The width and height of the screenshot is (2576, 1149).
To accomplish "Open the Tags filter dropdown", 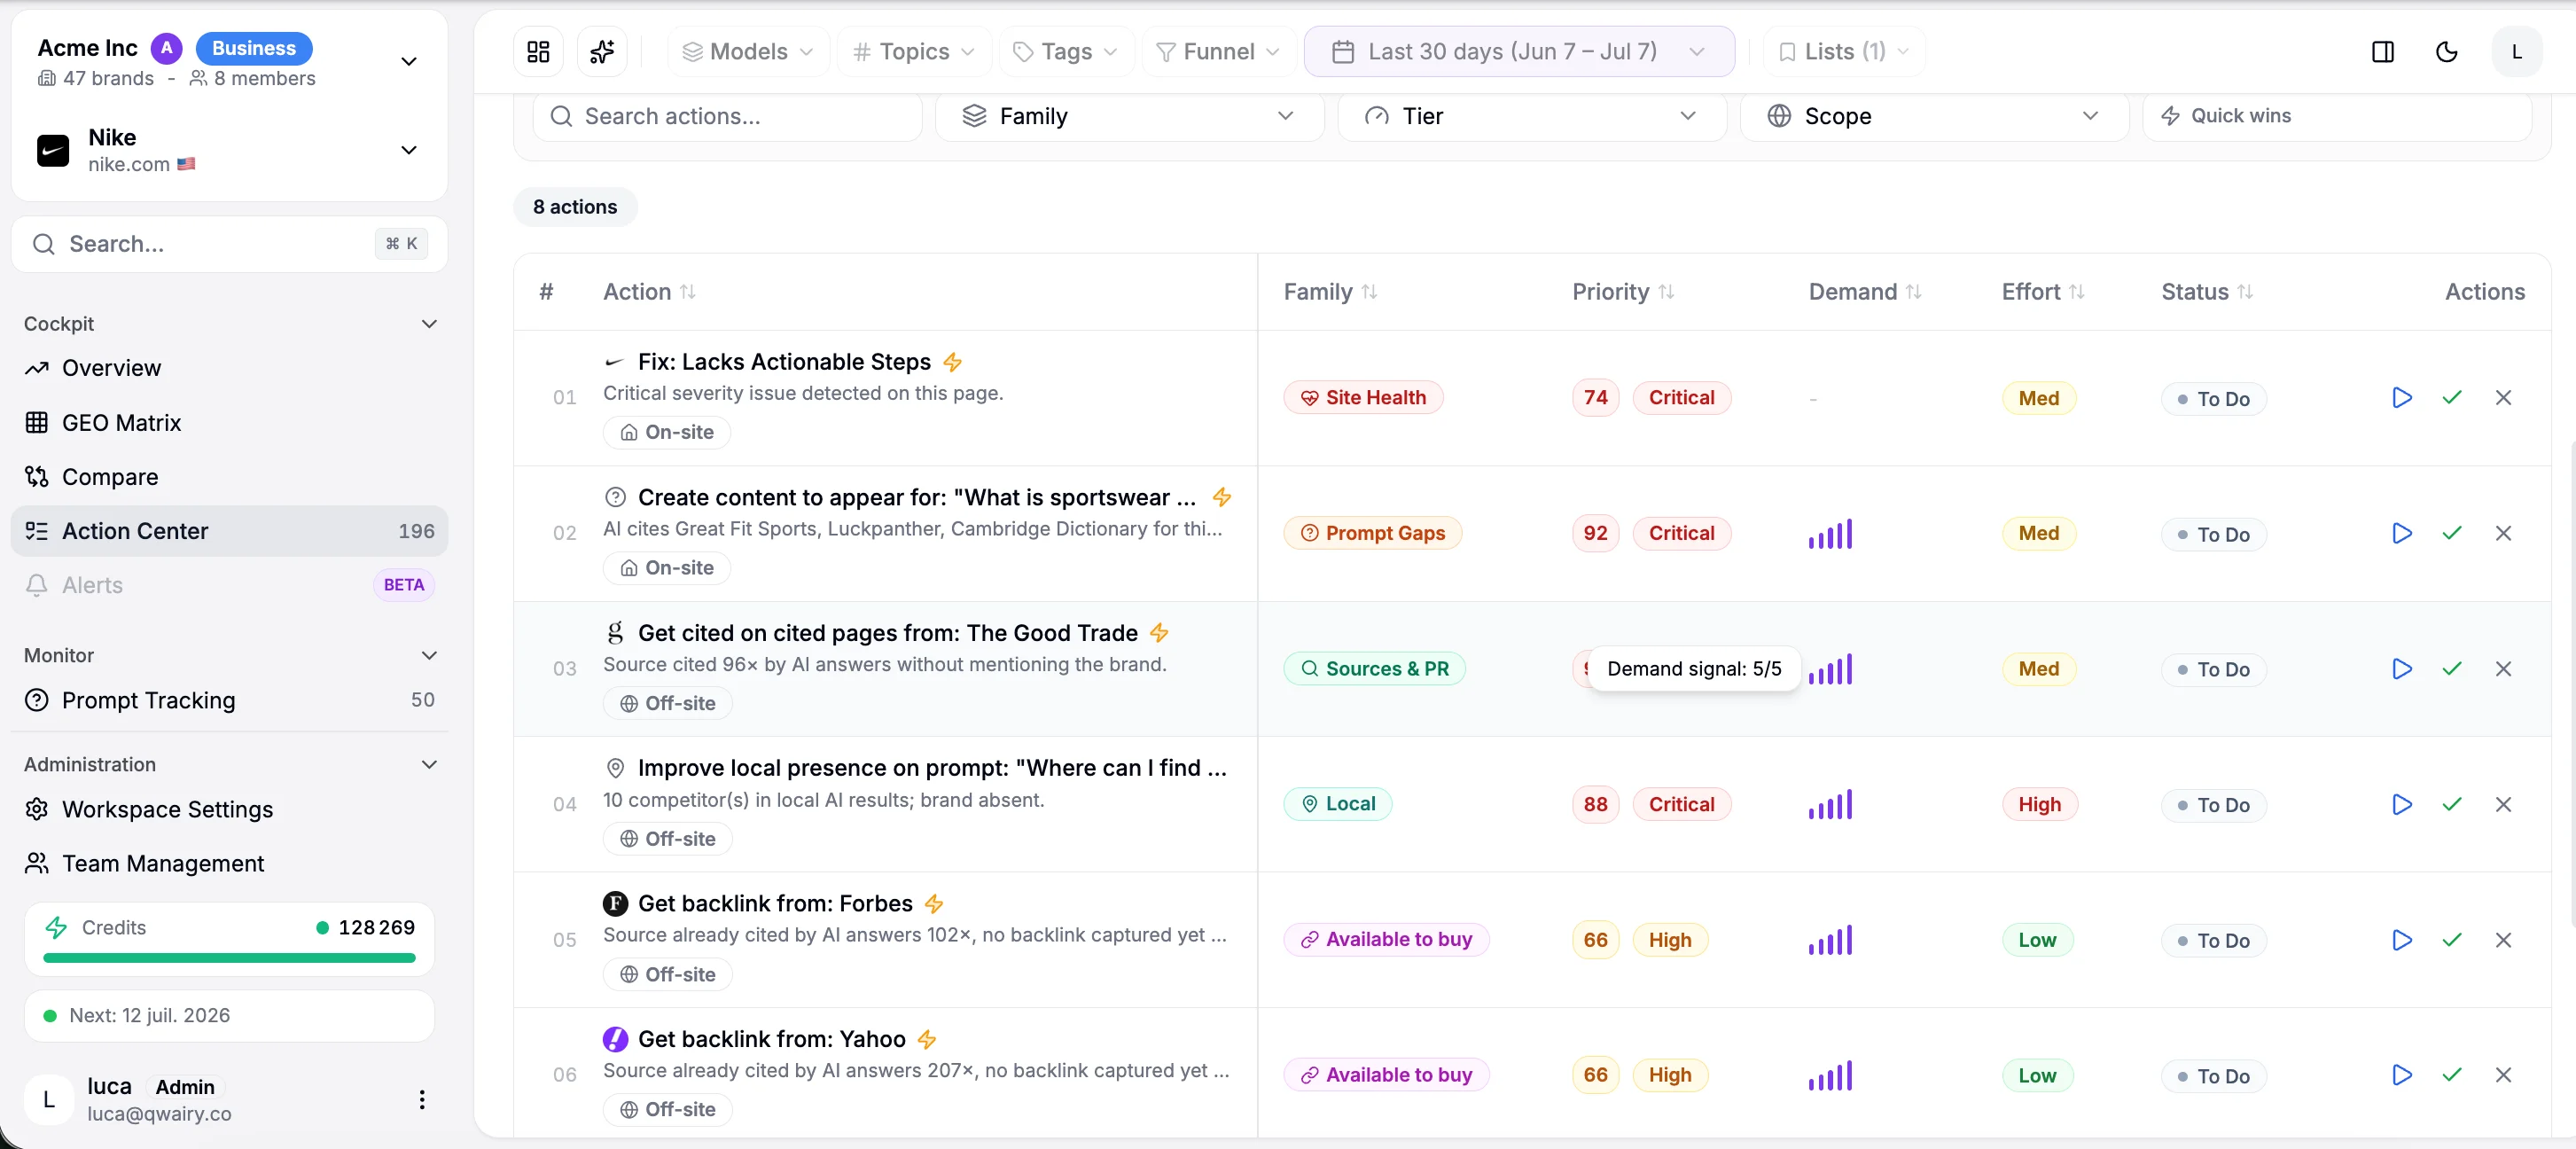I will (x=1066, y=52).
